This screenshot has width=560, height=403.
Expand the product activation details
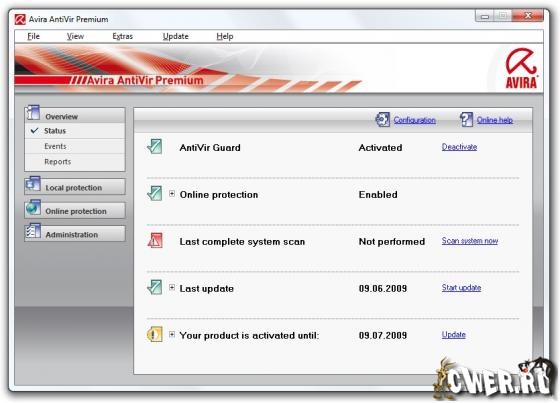point(172,334)
